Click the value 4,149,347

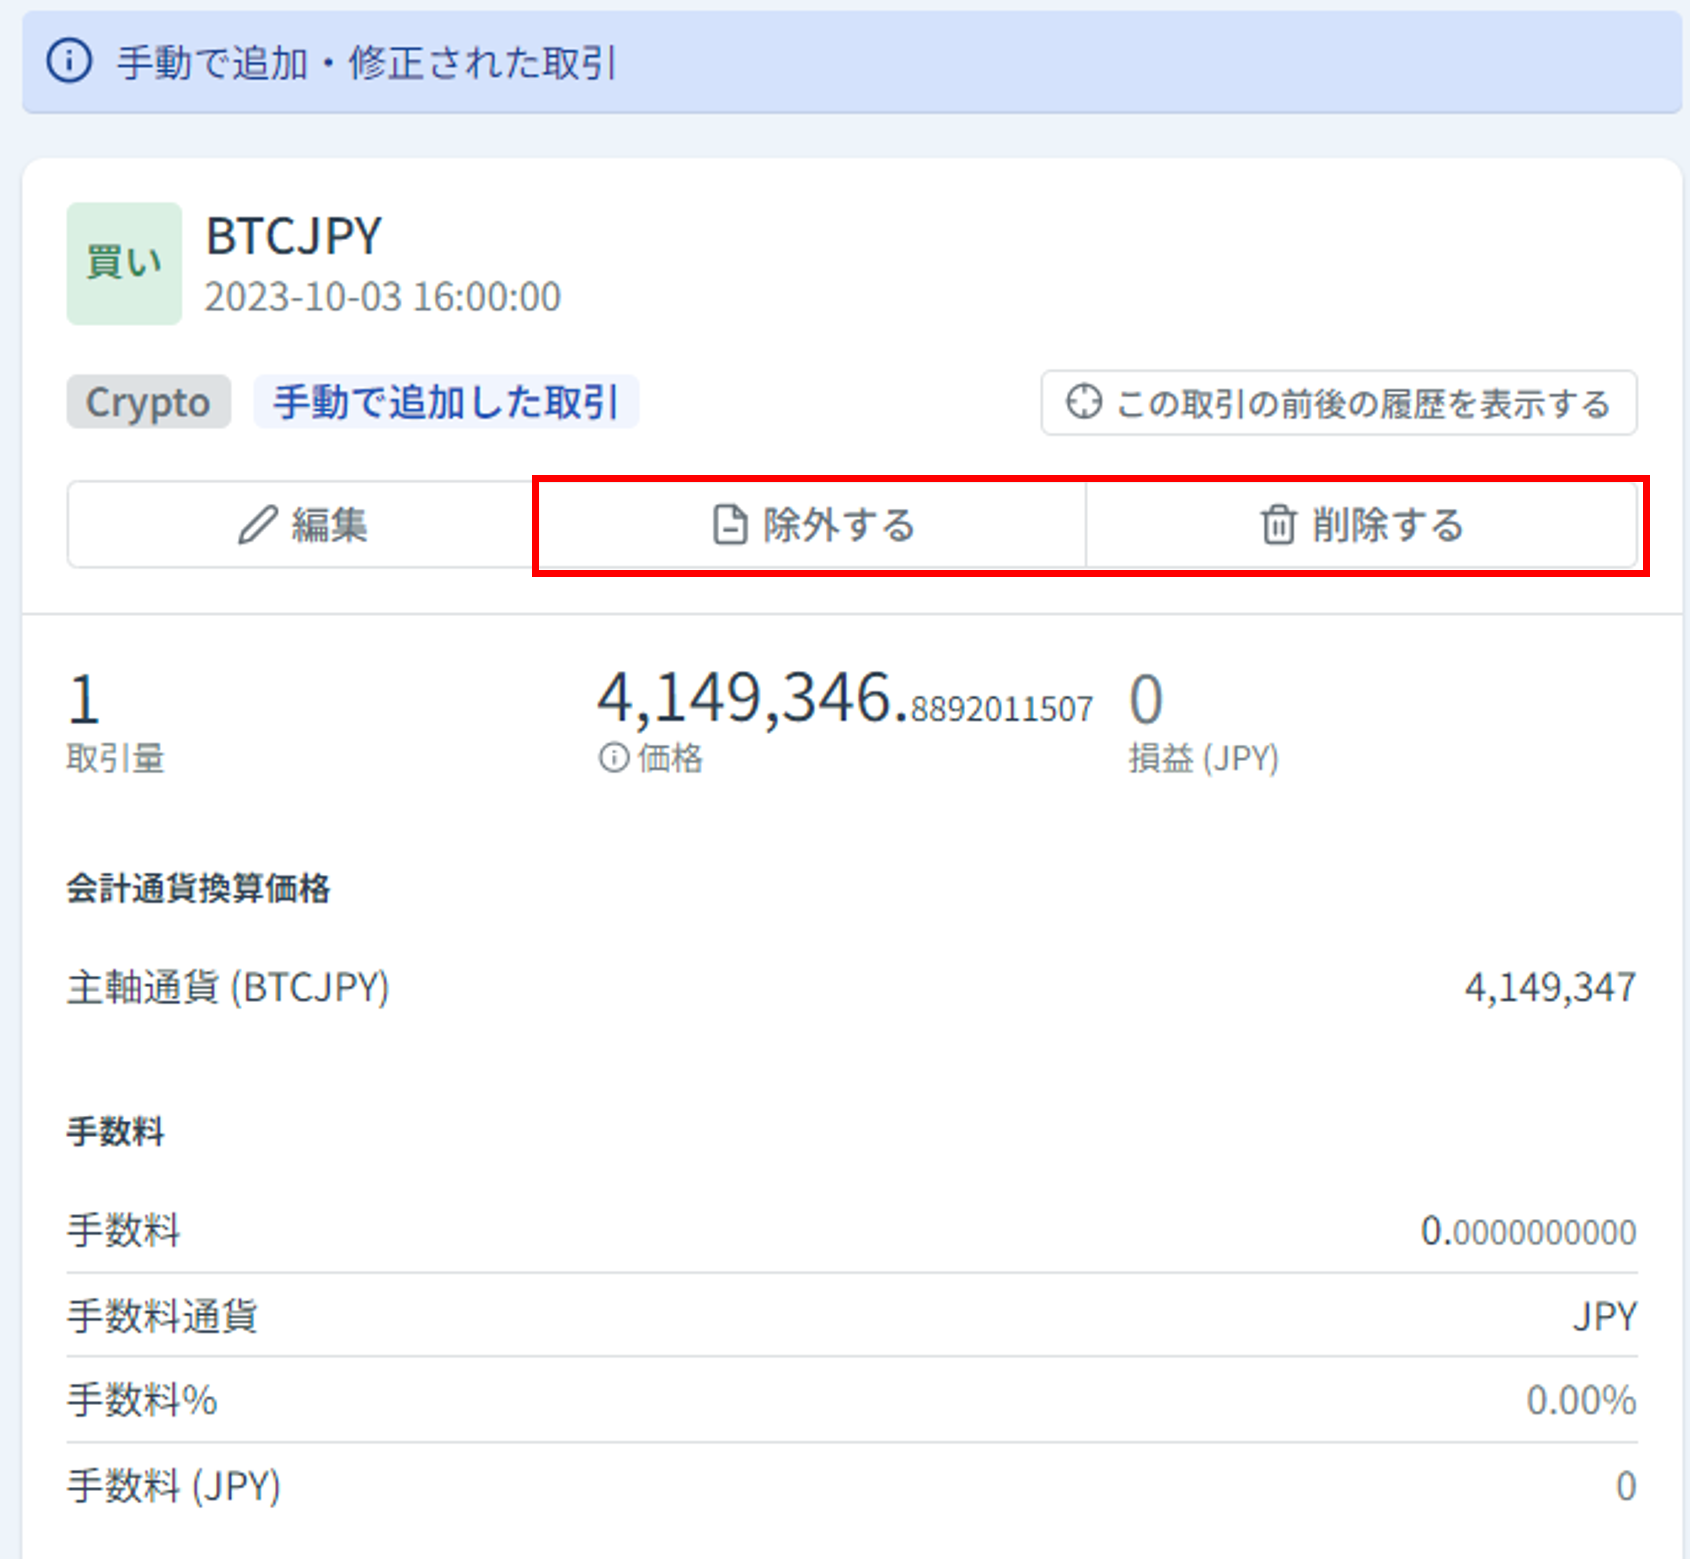point(1550,988)
